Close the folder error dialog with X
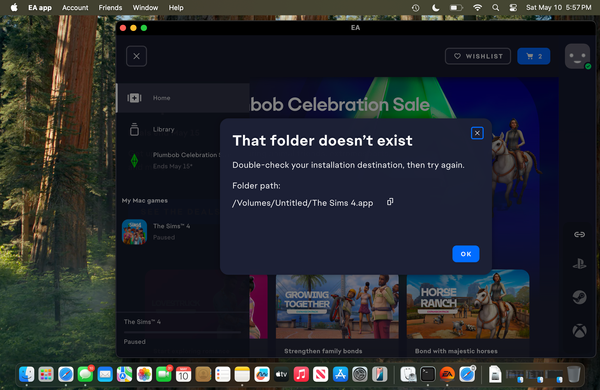 pos(477,133)
